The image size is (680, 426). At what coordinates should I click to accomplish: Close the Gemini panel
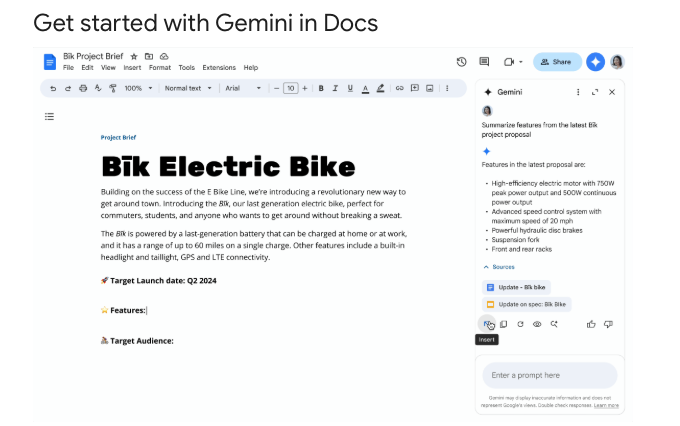612,92
